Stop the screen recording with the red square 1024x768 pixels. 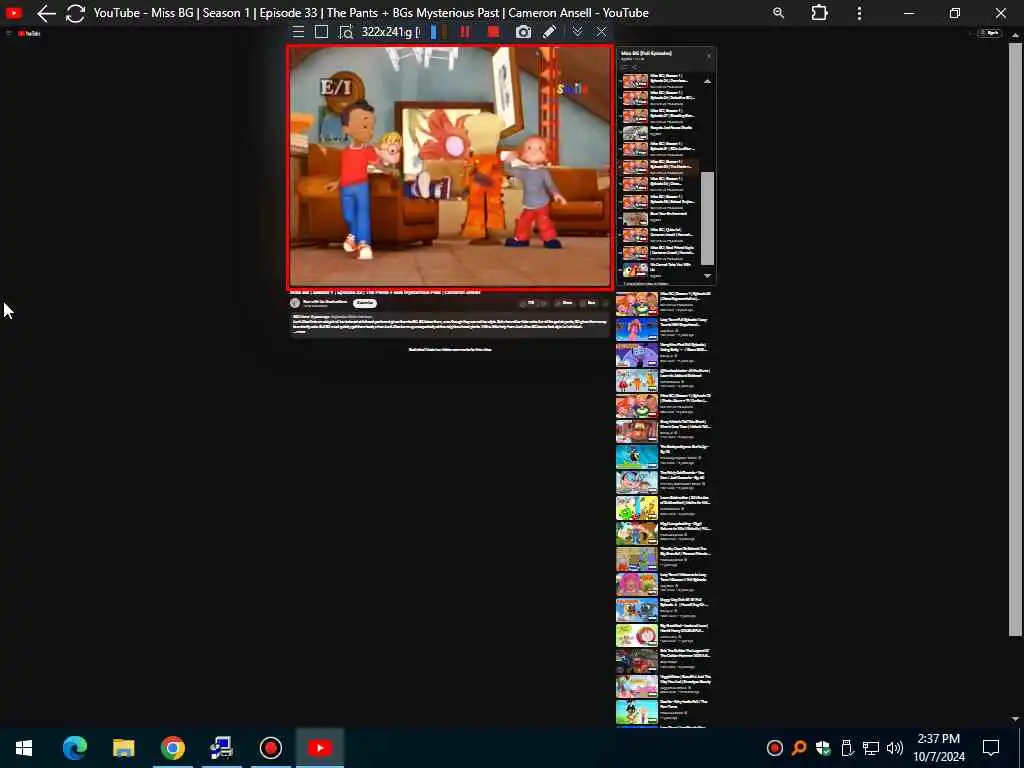pyautogui.click(x=493, y=32)
